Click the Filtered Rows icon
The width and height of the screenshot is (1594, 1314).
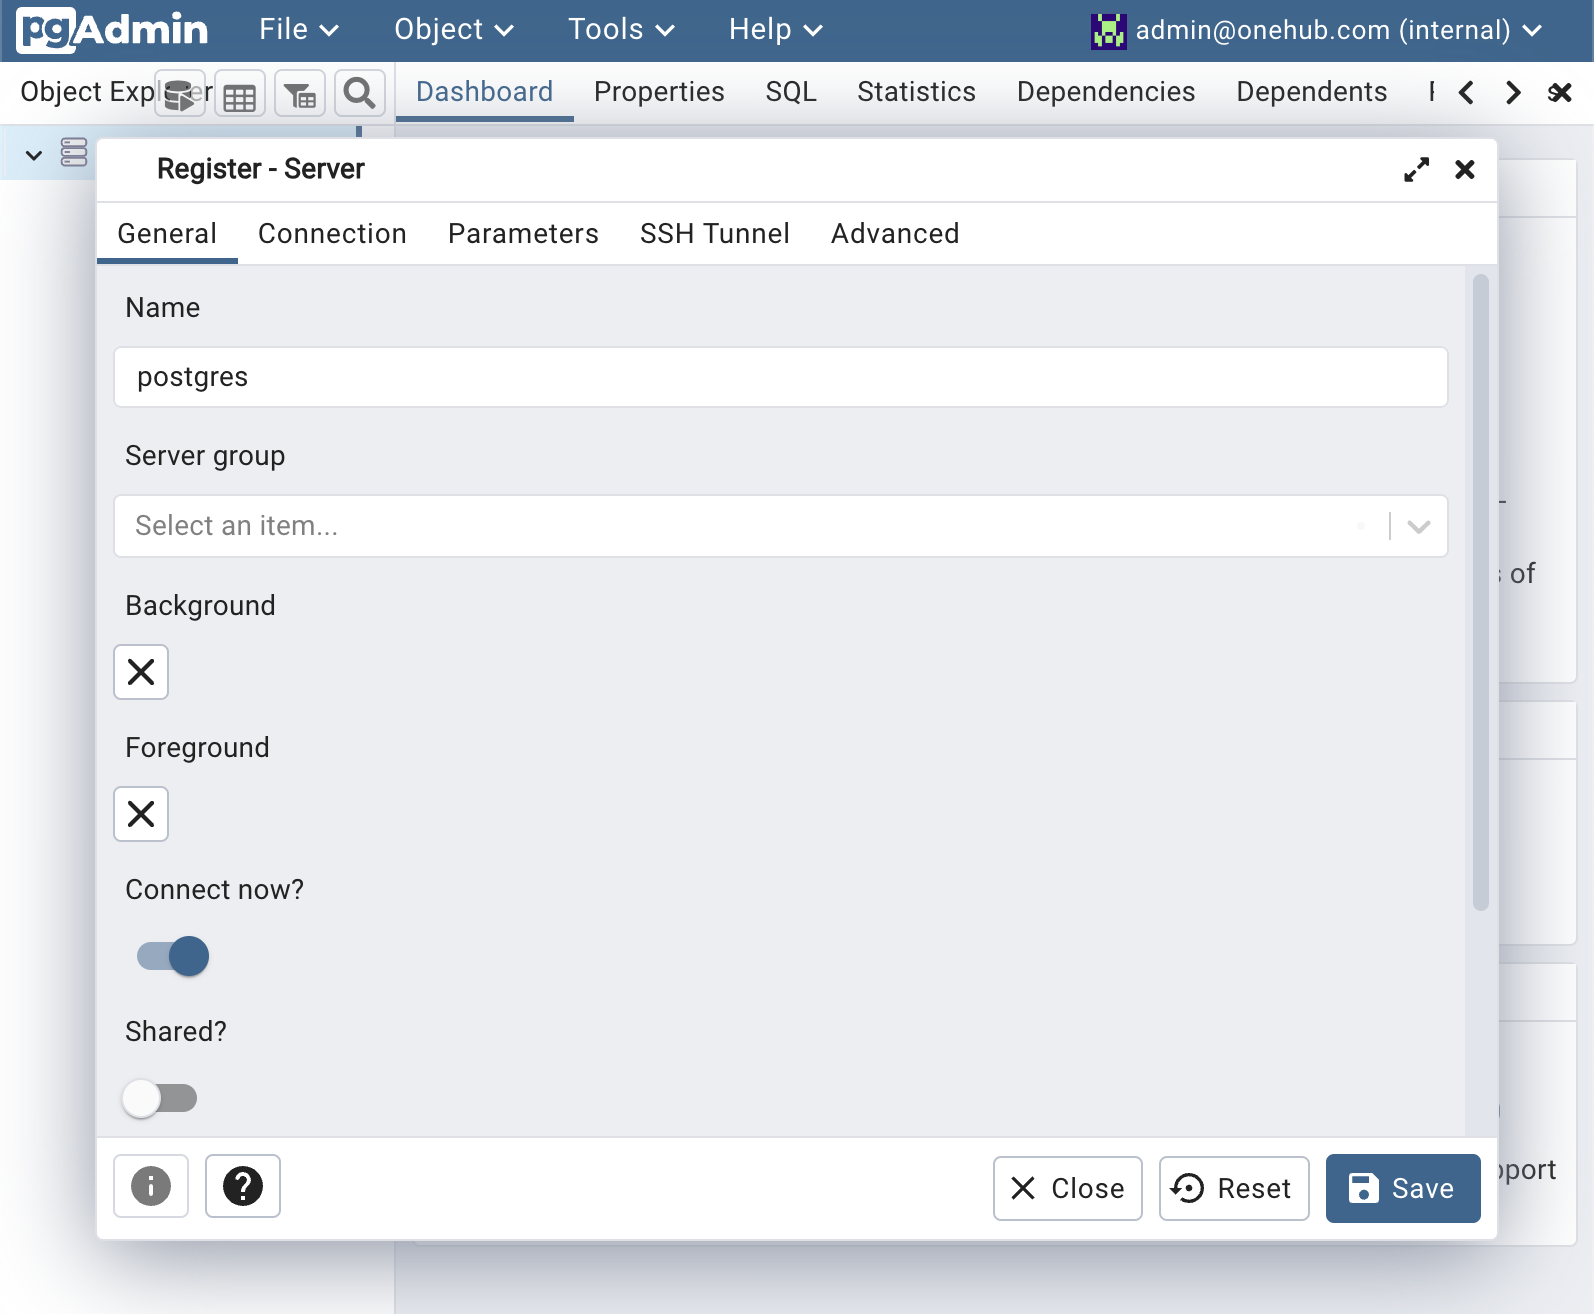[300, 94]
